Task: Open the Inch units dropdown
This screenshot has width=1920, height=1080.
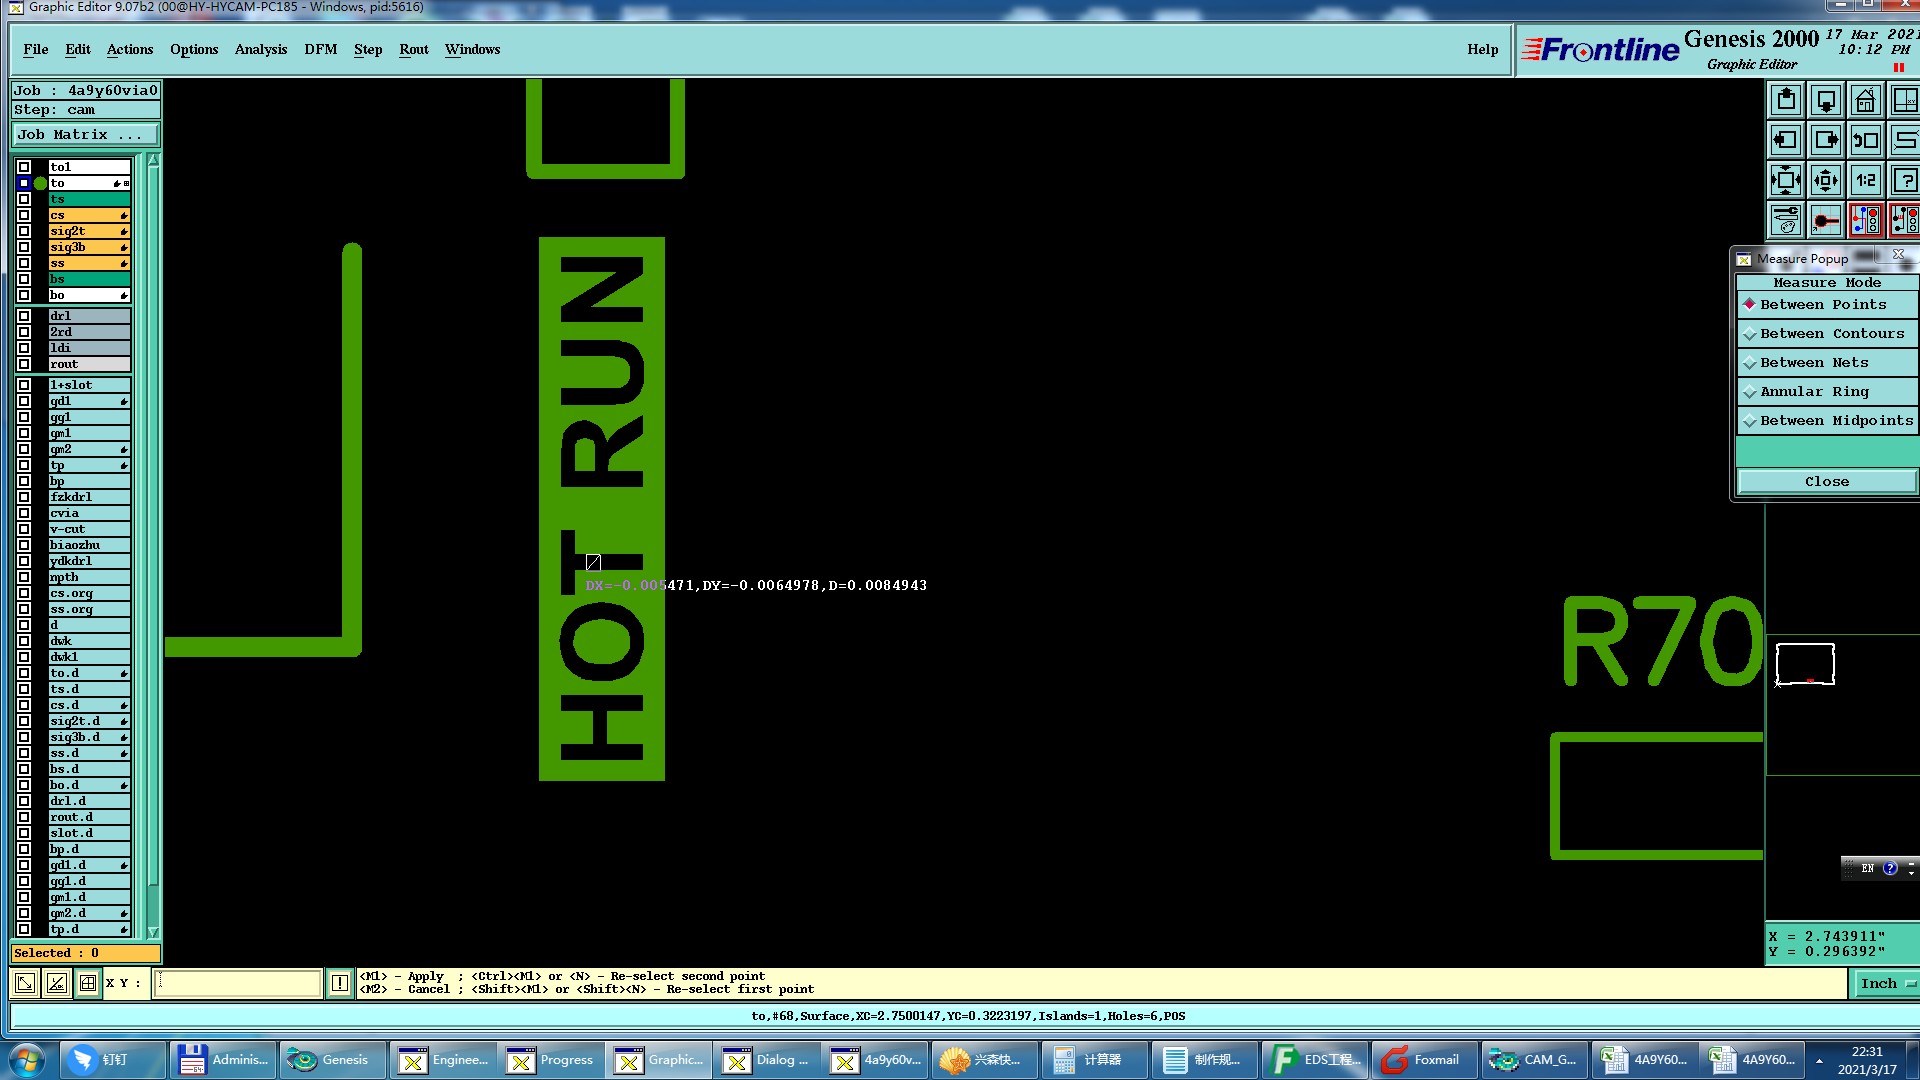Action: click(1886, 984)
